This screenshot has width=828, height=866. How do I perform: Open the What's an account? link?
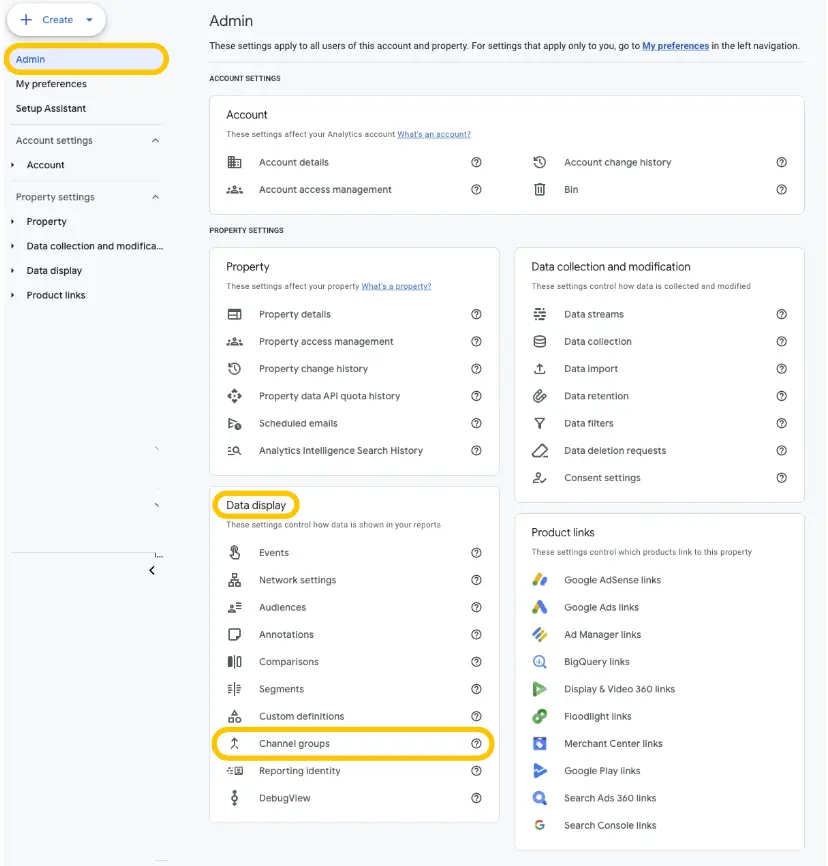(434, 134)
